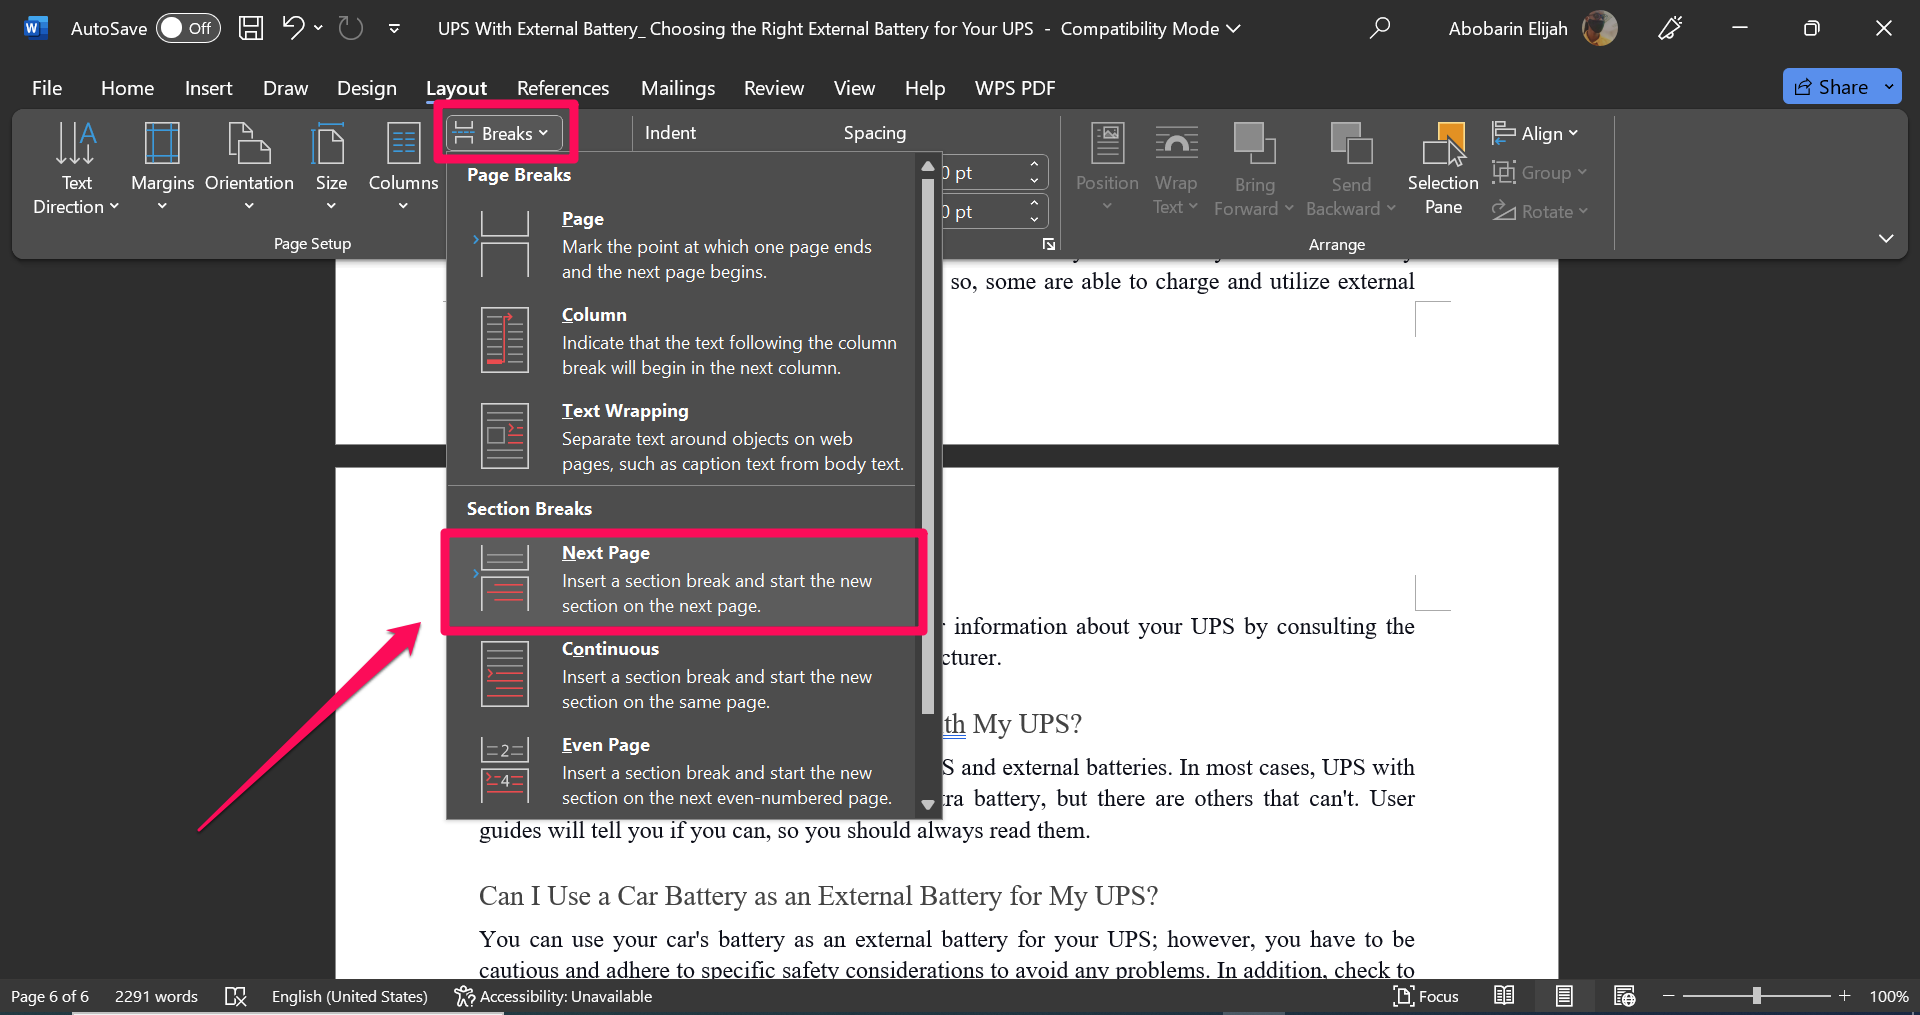Click Accessibility: Unavailable status
Viewport: 1920px width, 1015px height.
[x=553, y=996]
